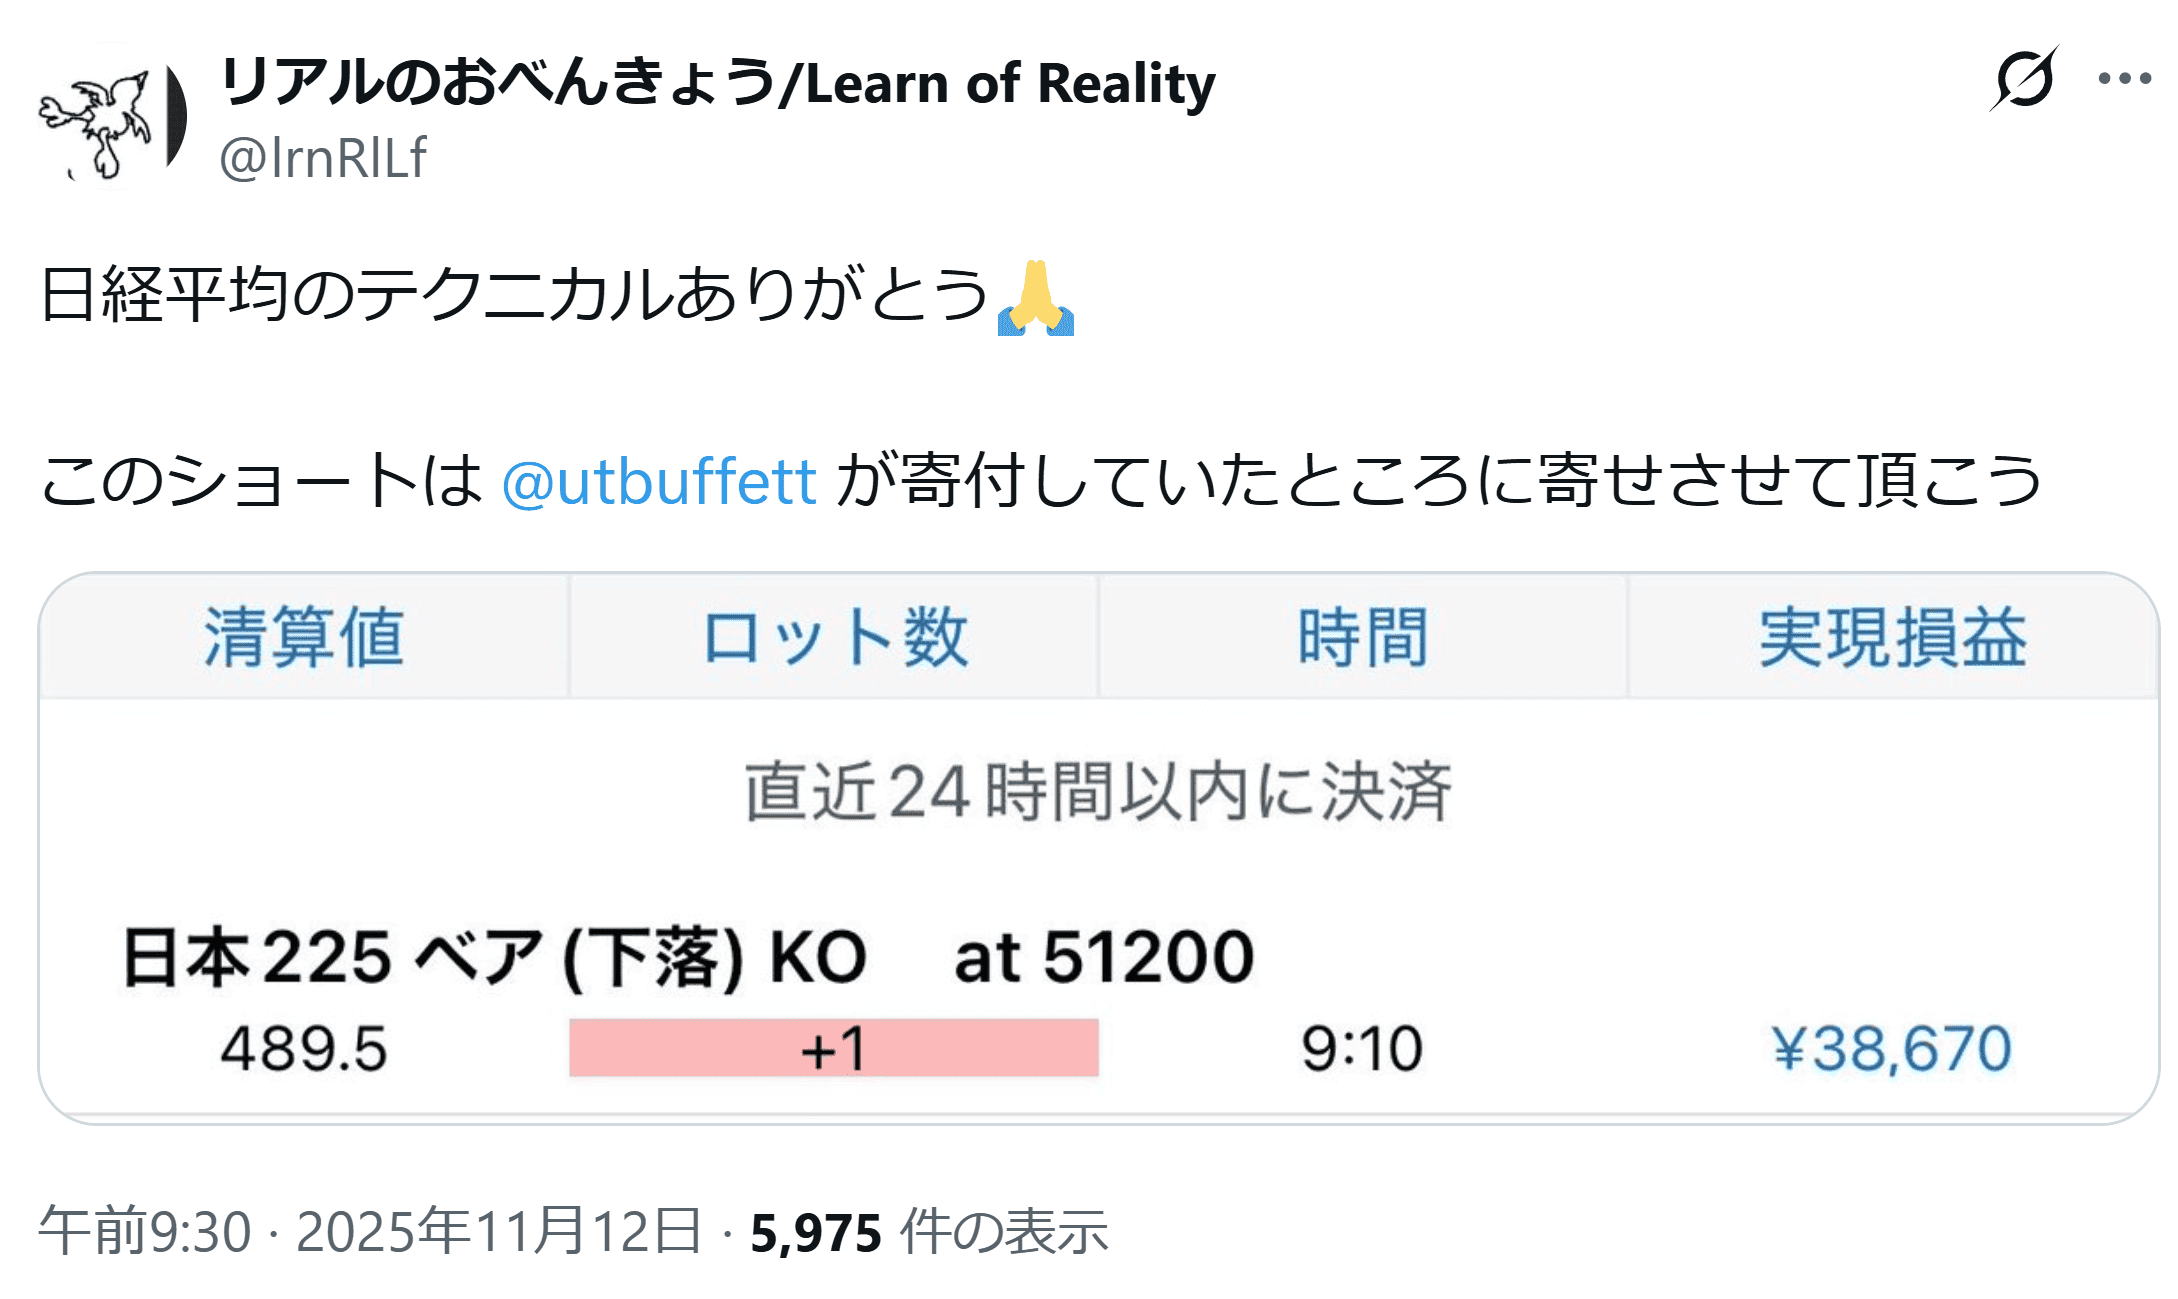Image resolution: width=2178 pixels, height=1299 pixels.
Task: Click the 日本225 ベア (下落) KO position title
Action: tap(494, 958)
